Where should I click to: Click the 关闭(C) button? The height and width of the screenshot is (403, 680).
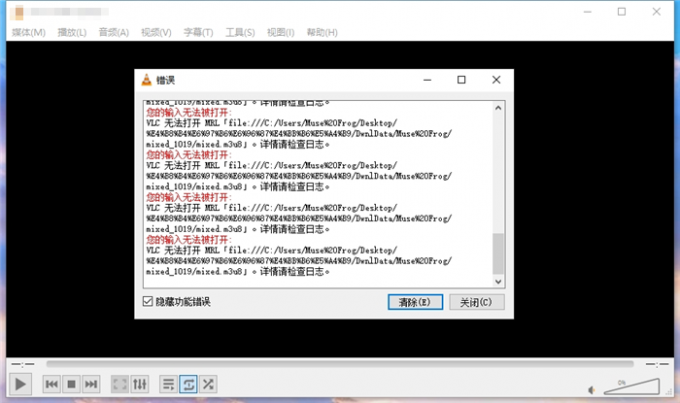pyautogui.click(x=476, y=302)
